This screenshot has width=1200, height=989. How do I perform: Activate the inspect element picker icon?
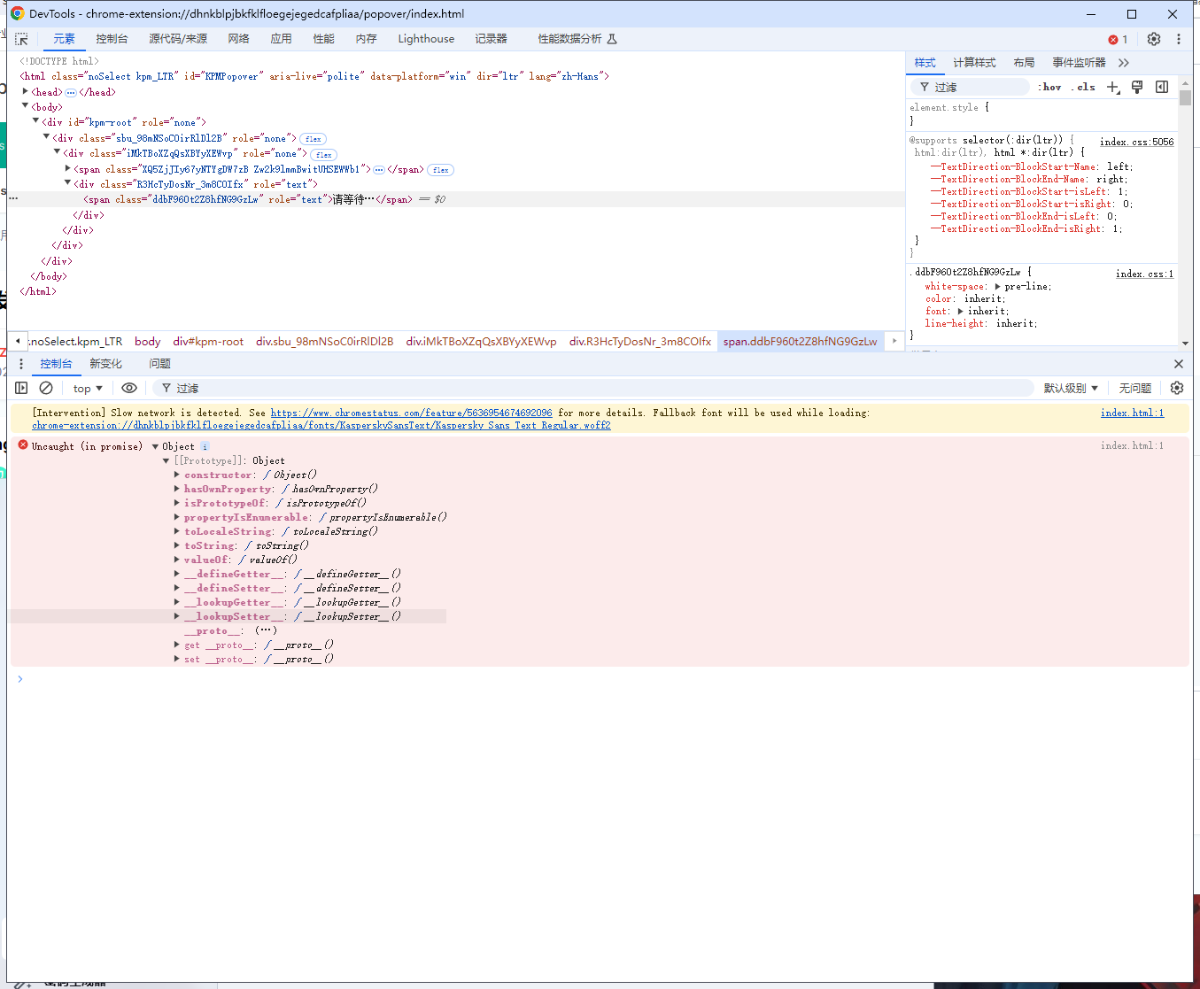pyautogui.click(x=21, y=39)
